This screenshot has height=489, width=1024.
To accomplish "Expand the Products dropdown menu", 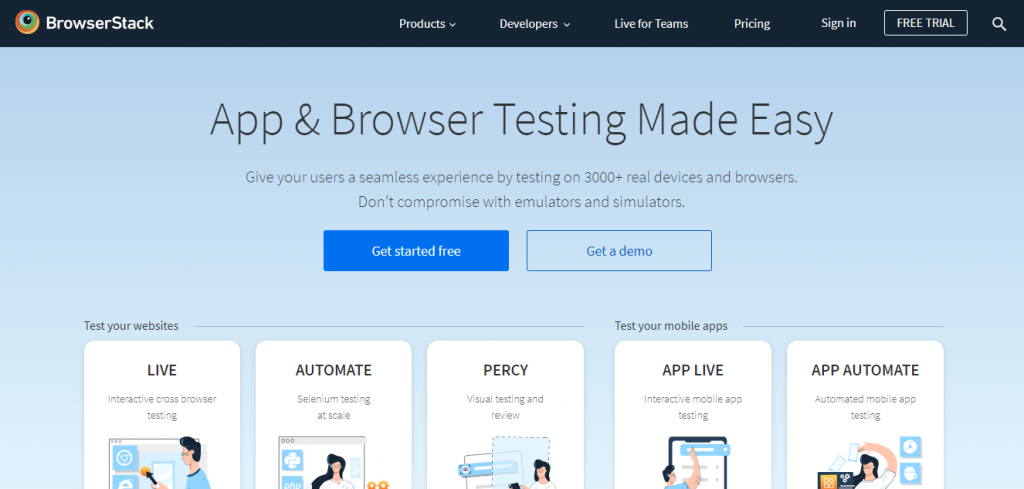I will [427, 24].
